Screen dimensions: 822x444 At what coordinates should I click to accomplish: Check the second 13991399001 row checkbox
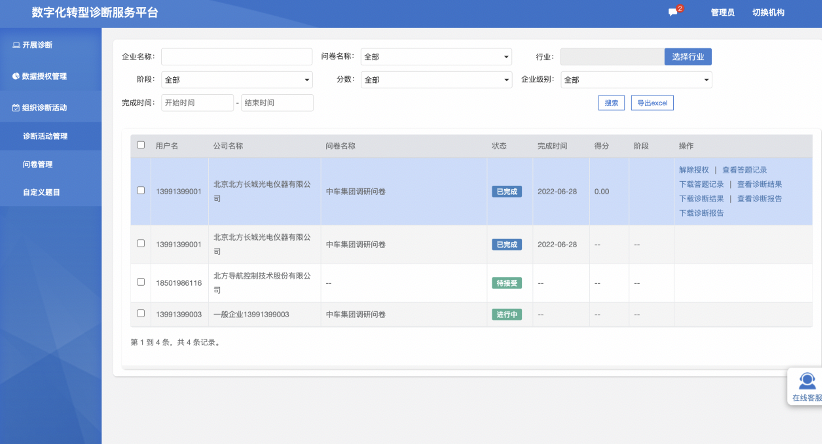(x=141, y=243)
